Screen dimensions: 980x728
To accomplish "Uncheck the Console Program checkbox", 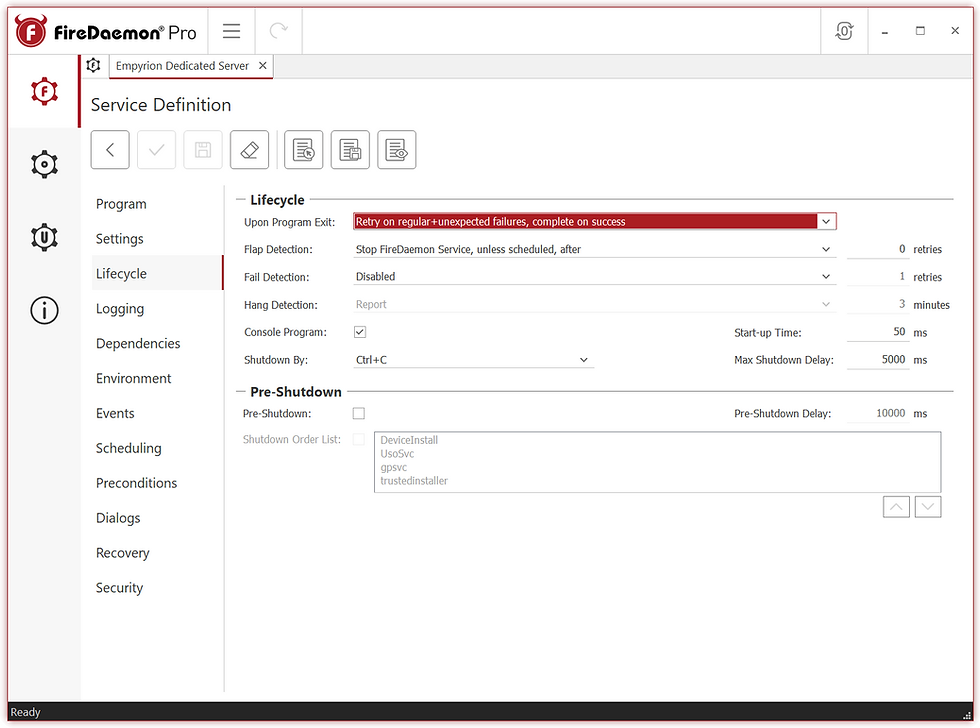I will tap(359, 331).
